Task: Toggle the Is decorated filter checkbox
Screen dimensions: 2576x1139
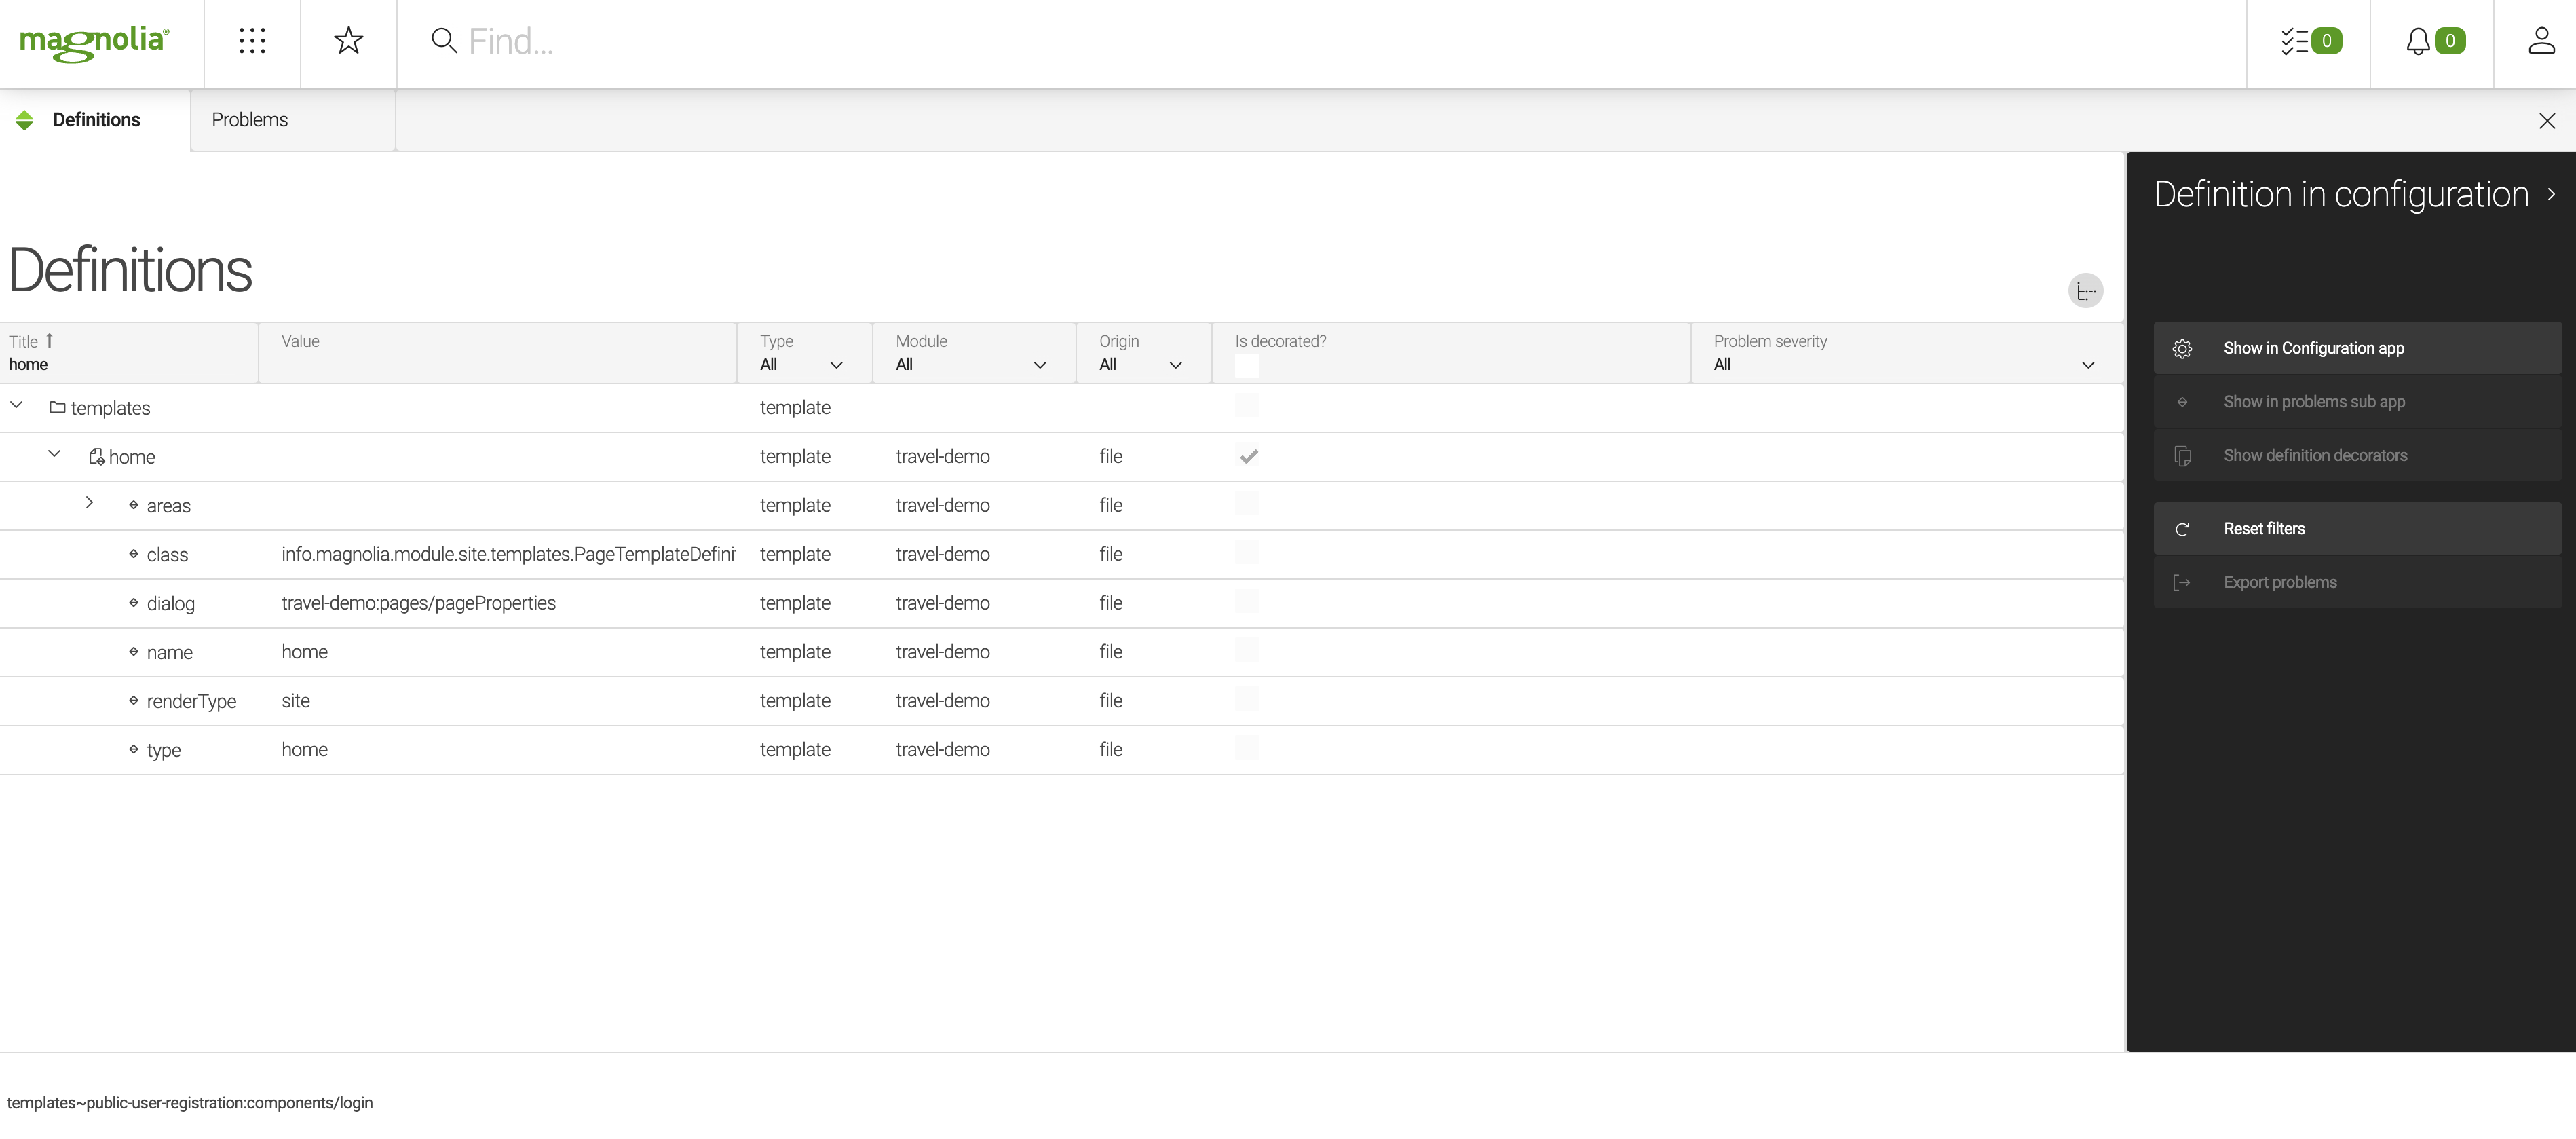Action: click(1247, 366)
